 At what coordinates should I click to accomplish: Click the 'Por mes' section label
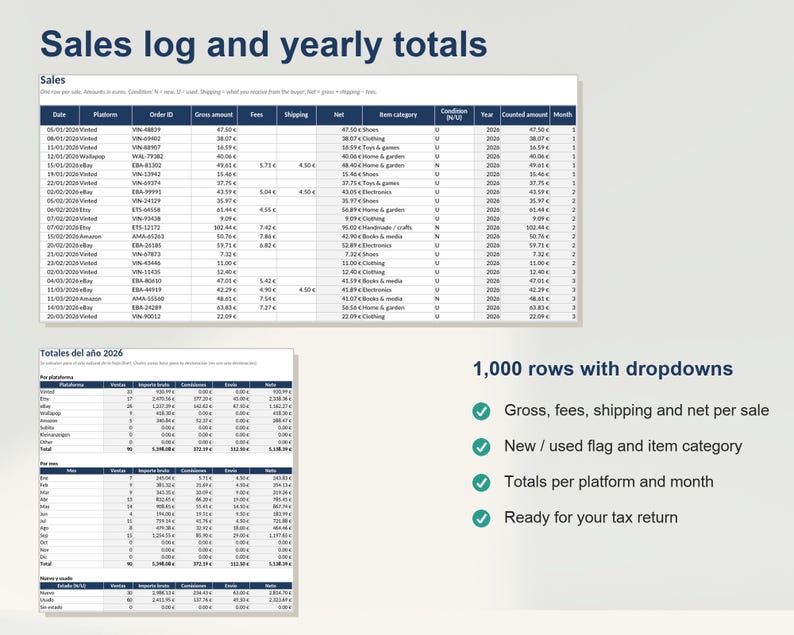pyautogui.click(x=49, y=464)
